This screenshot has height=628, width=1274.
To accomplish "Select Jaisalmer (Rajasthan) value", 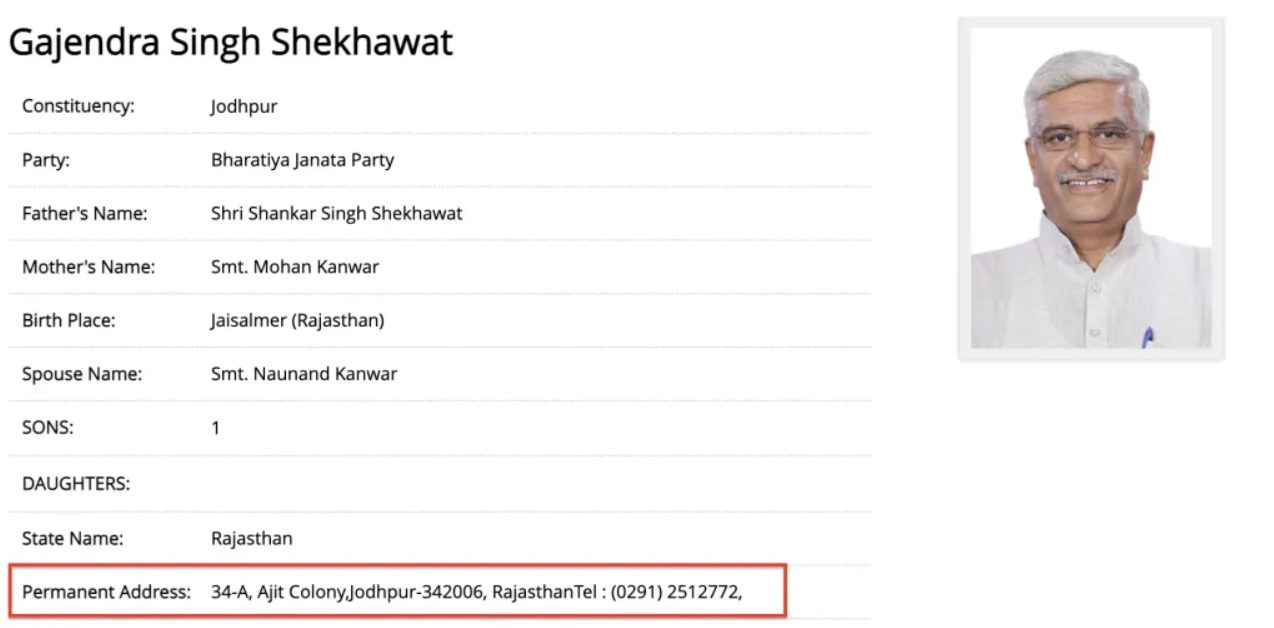I will [x=298, y=321].
